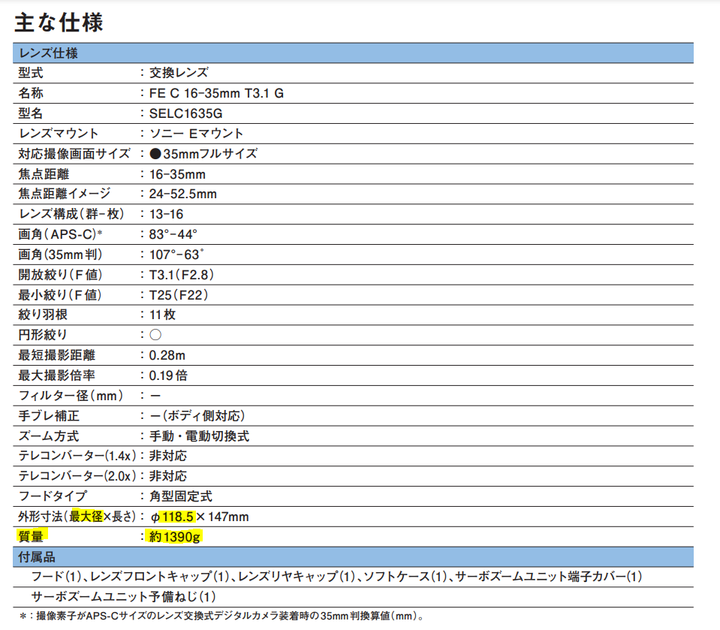This screenshot has width=720, height=630.
Task: Click the zoom type 手動・電動切換式
Action: pyautogui.click(x=199, y=436)
